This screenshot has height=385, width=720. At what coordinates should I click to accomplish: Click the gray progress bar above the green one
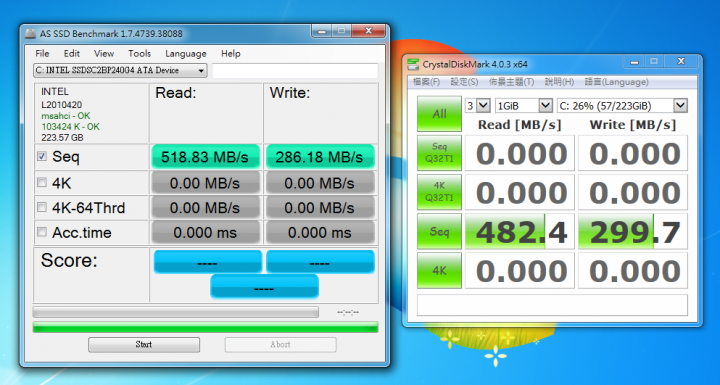175,312
